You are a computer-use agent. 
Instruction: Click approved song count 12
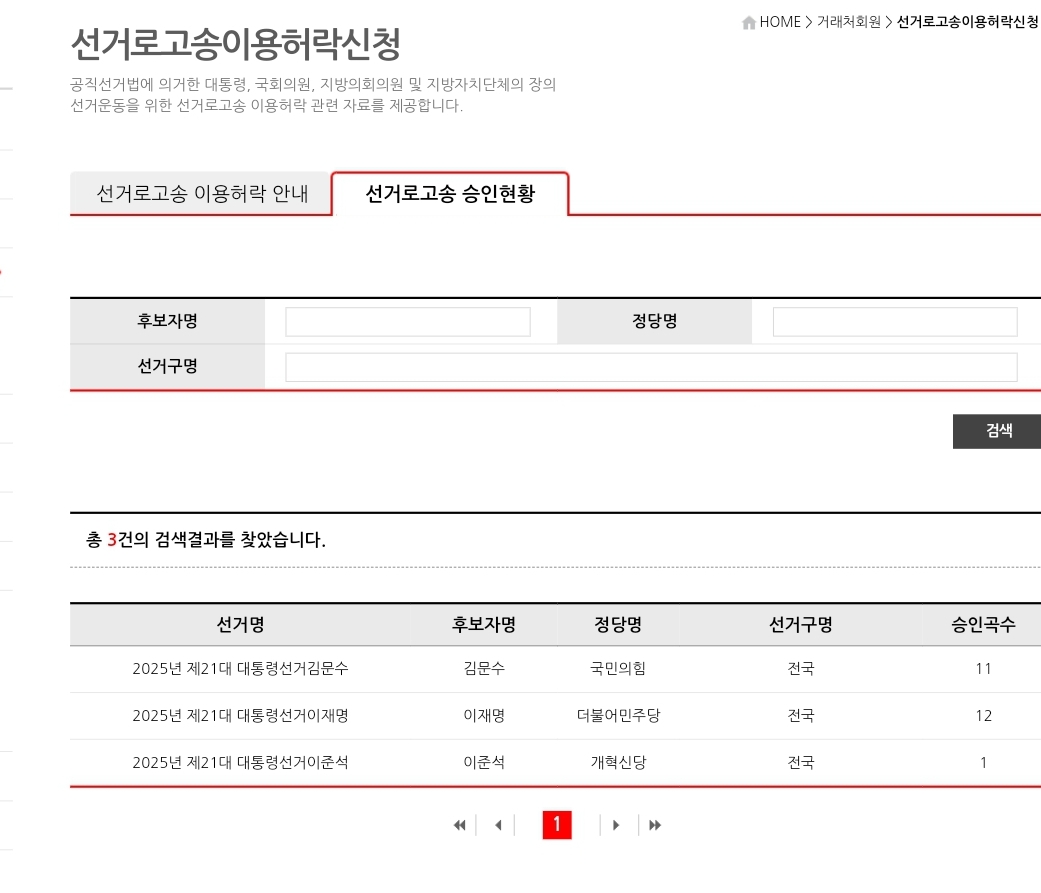[x=983, y=716]
